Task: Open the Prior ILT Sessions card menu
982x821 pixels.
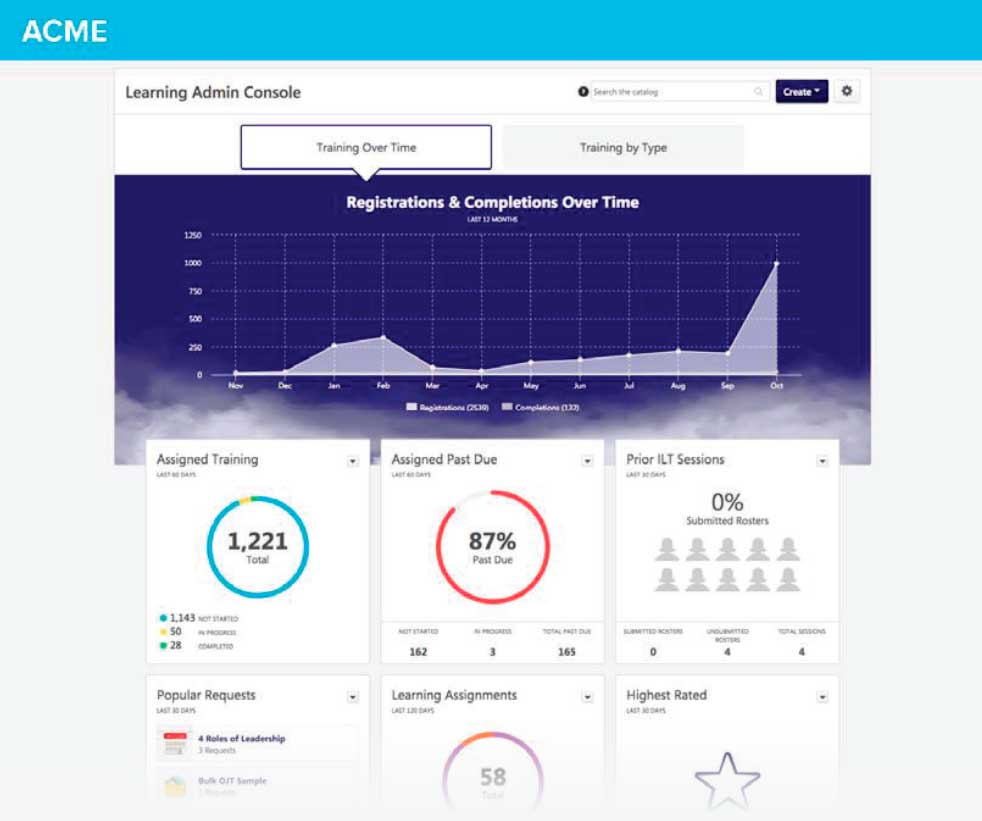Action: (x=822, y=461)
